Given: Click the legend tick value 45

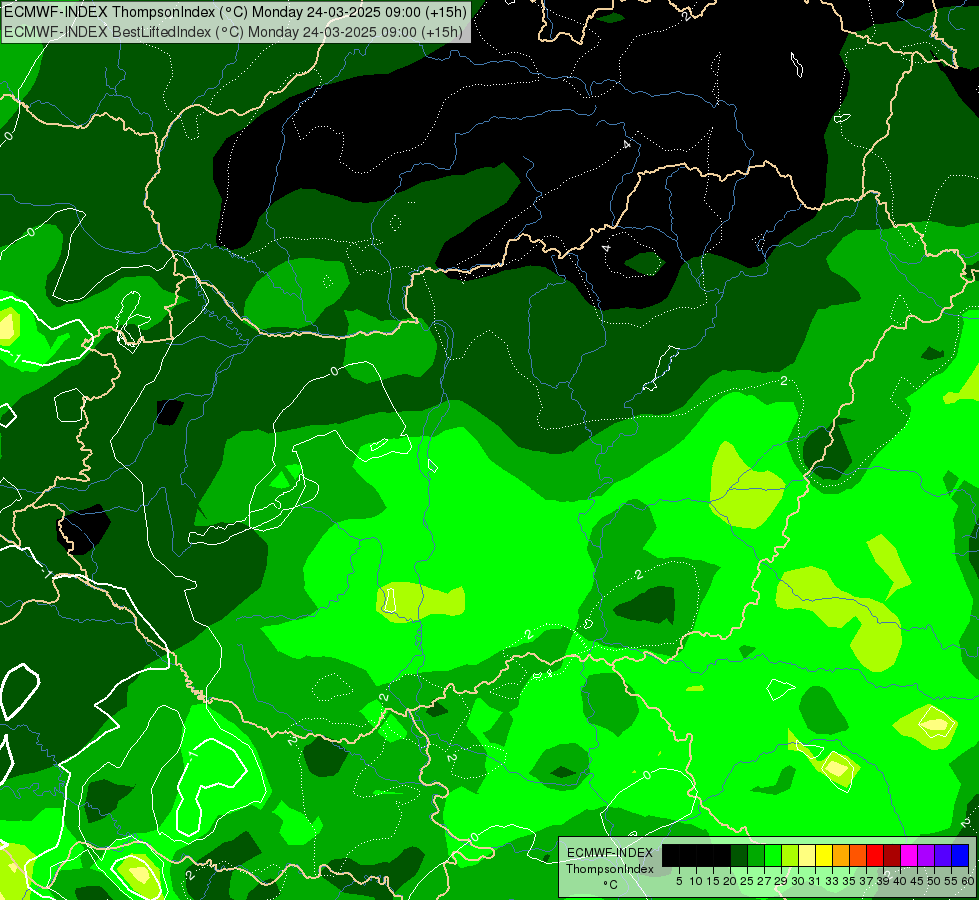Looking at the screenshot, I should coord(917,881).
